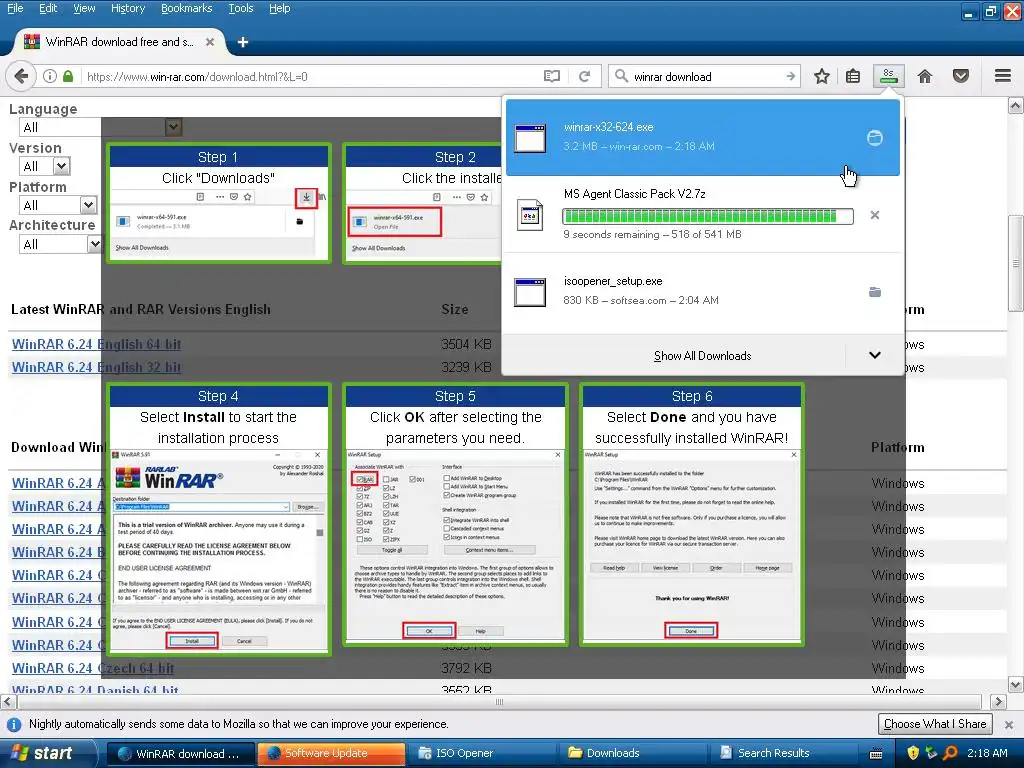The width and height of the screenshot is (1024, 768).
Task: Open the History menu
Action: pyautogui.click(x=128, y=8)
